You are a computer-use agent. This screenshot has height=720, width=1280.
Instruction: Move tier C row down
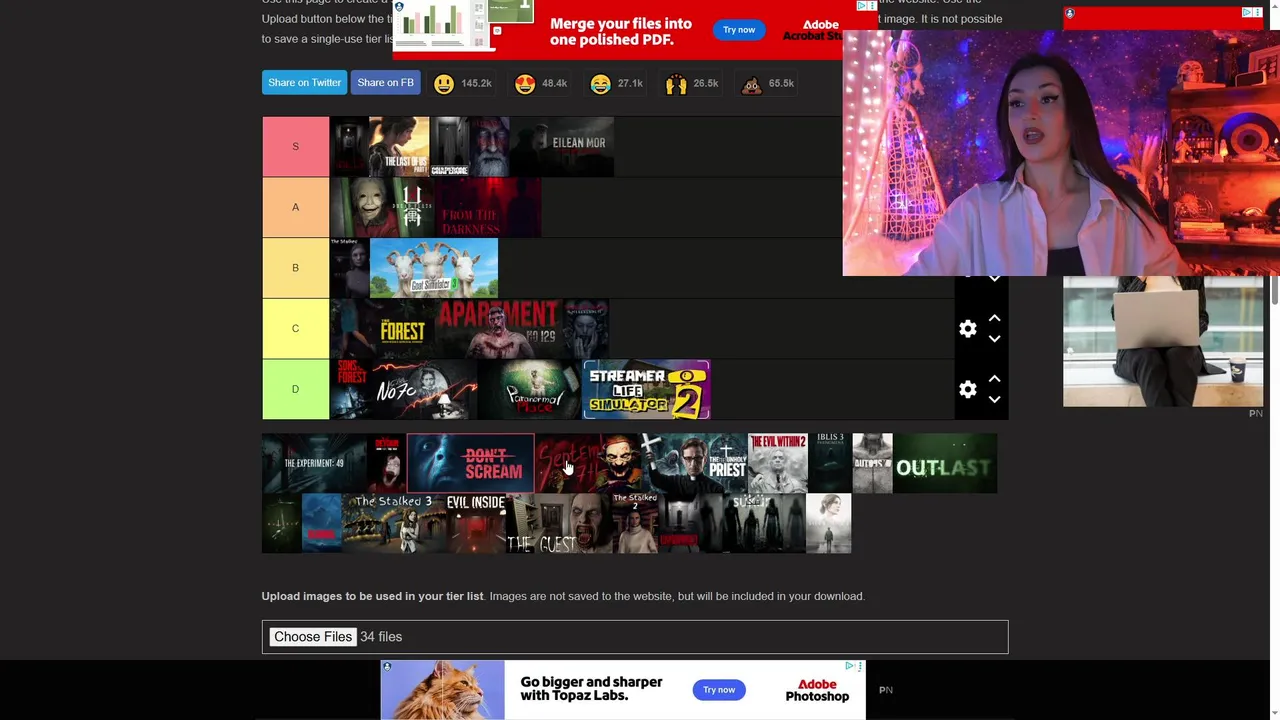point(994,339)
